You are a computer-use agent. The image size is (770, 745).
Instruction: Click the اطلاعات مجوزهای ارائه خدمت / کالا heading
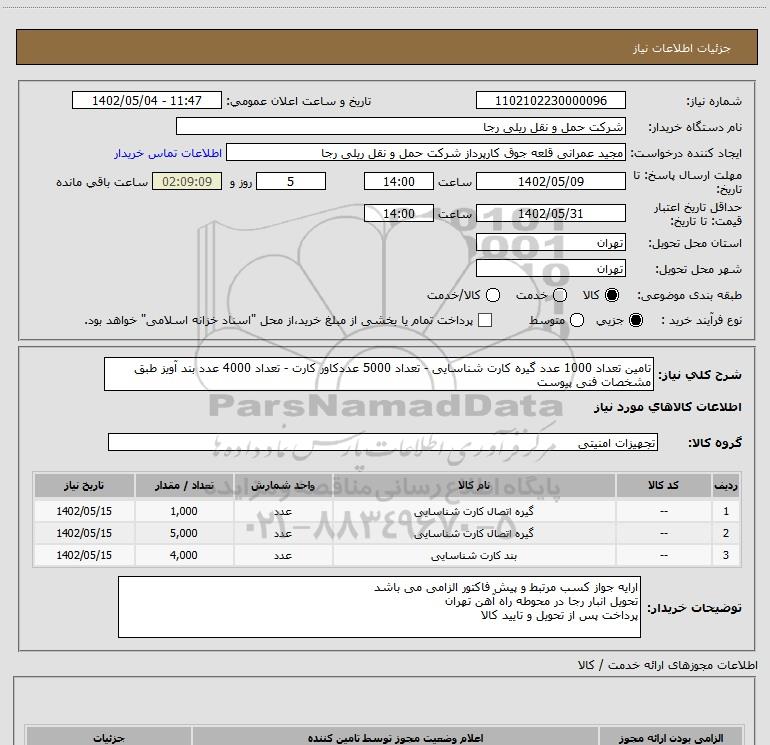tap(668, 665)
